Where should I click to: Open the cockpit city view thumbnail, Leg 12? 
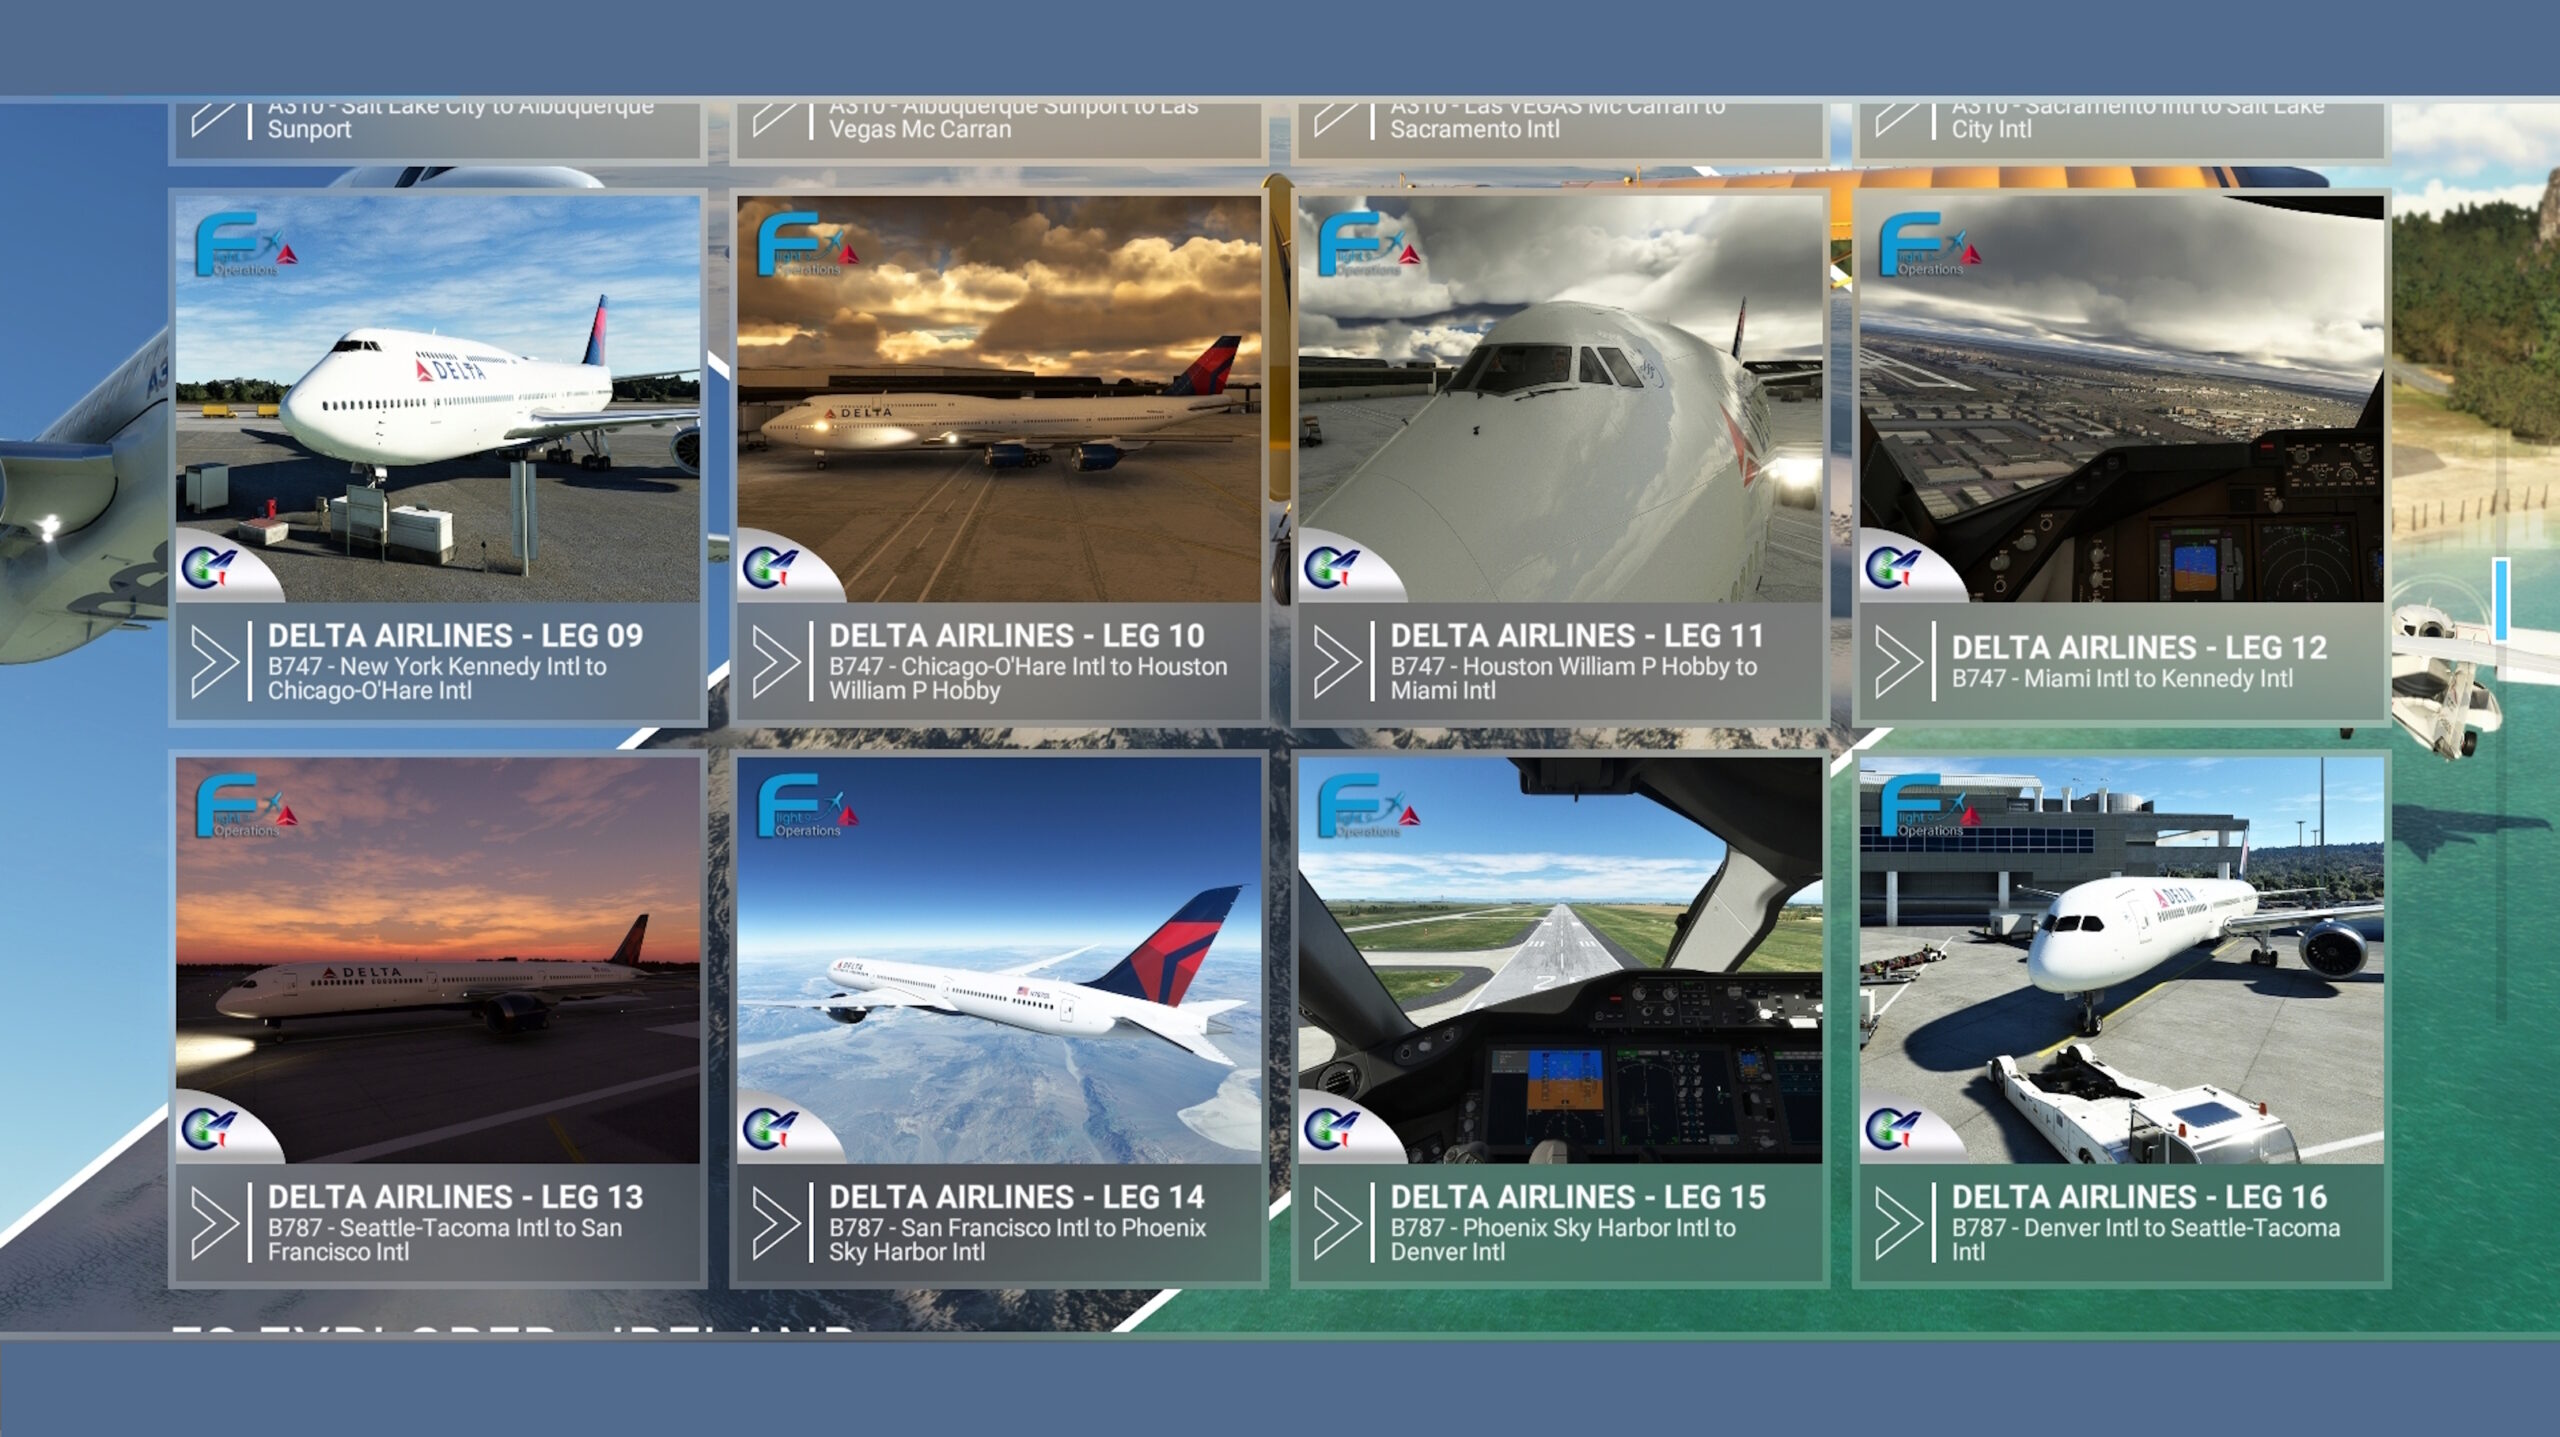click(2122, 399)
